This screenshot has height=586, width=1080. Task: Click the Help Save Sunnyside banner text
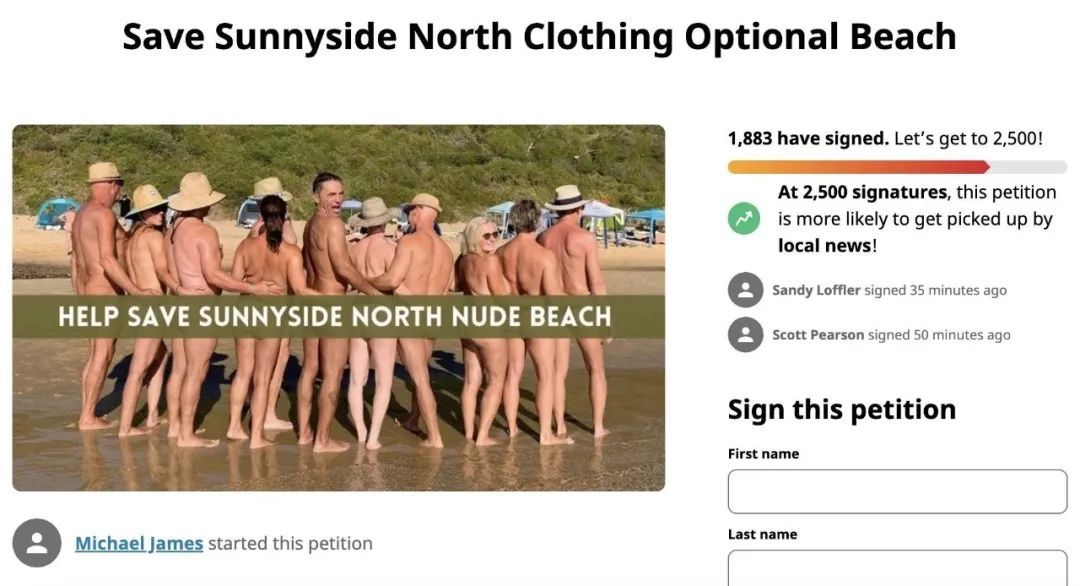click(x=335, y=317)
